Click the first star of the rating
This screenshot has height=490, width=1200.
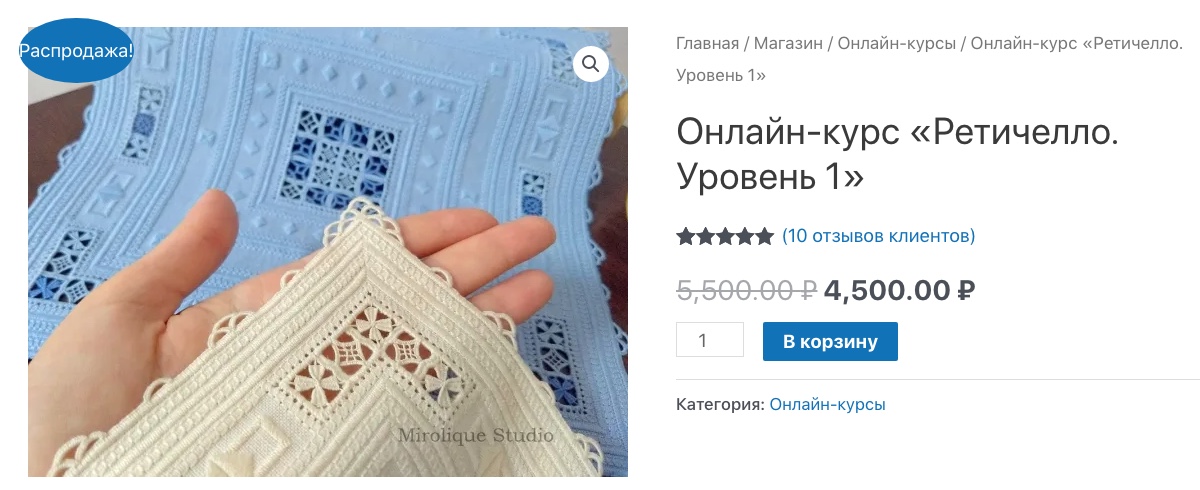[686, 237]
